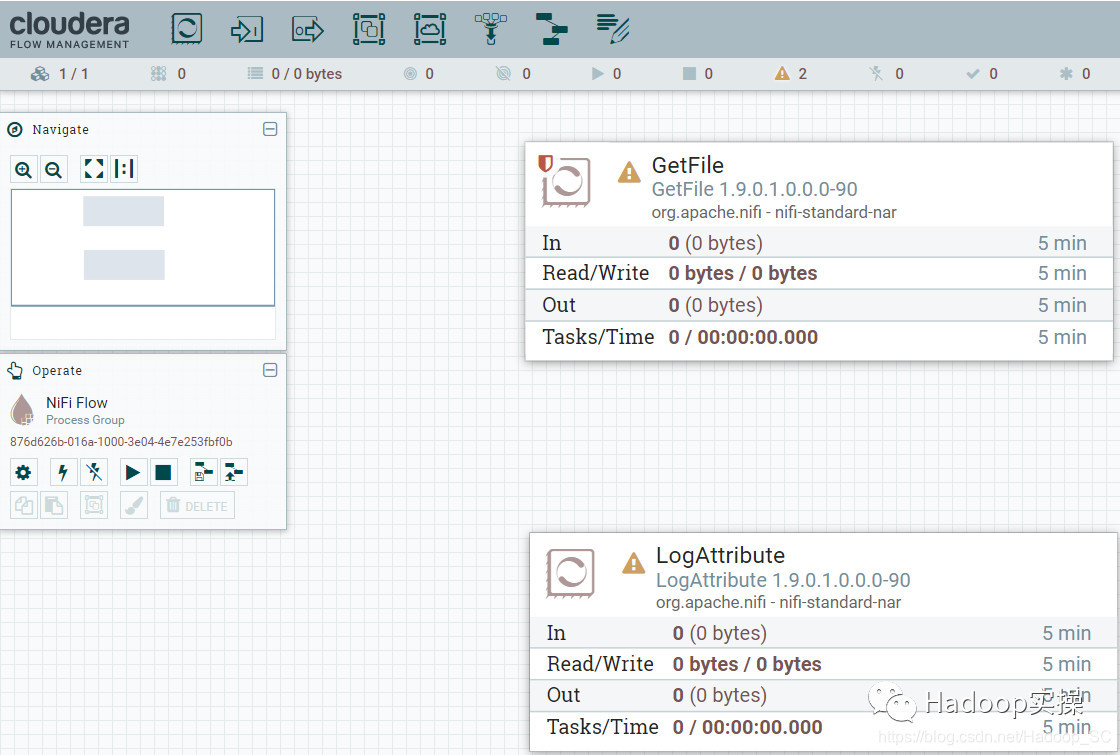The height and width of the screenshot is (755, 1120).
Task: Click the stopped components count in the status bar
Action: point(698,74)
